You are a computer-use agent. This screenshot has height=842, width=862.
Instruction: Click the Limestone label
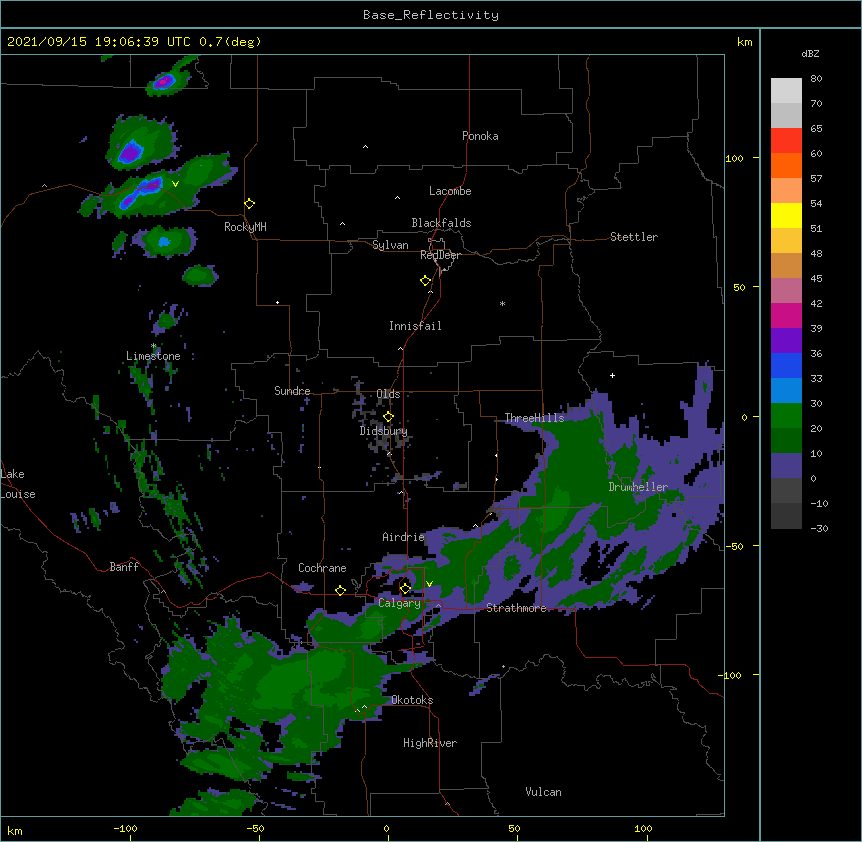[x=153, y=356]
